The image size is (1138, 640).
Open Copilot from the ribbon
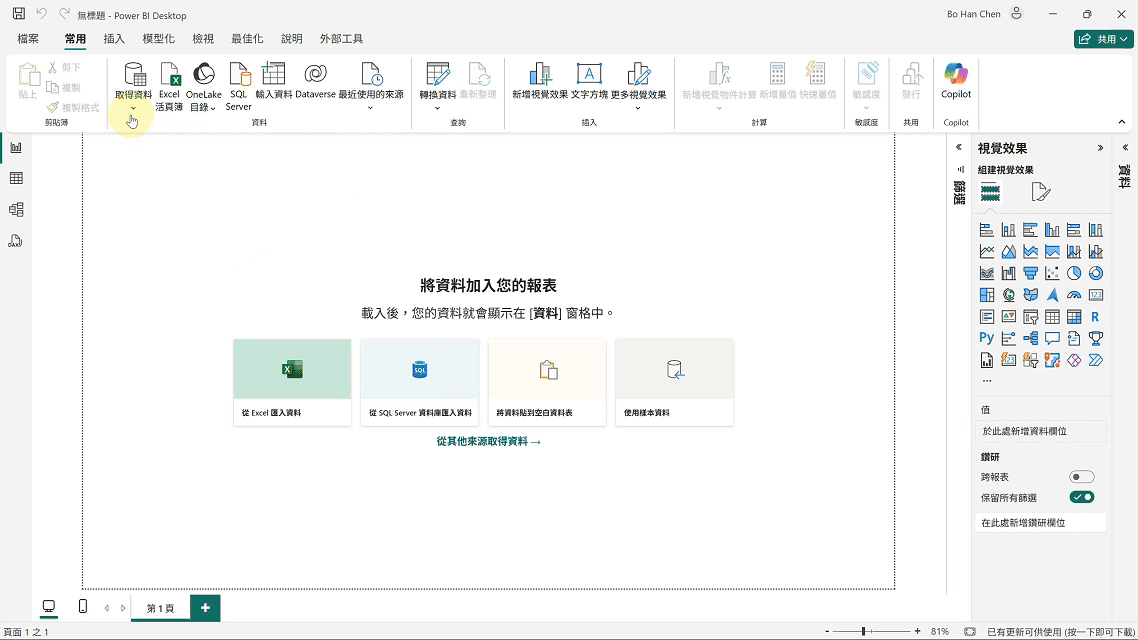point(956,81)
